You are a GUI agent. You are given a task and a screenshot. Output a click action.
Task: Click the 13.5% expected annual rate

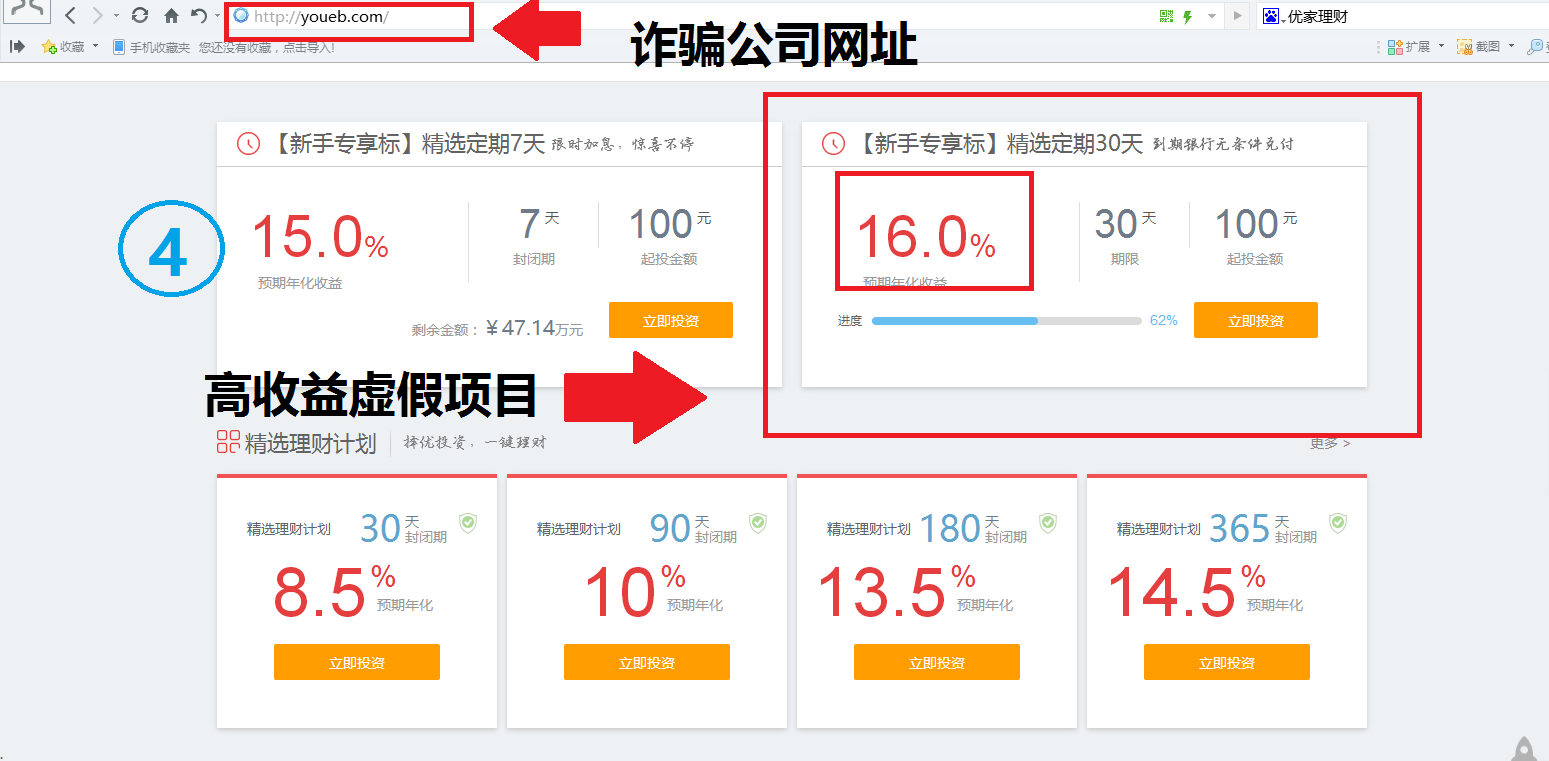(897, 591)
